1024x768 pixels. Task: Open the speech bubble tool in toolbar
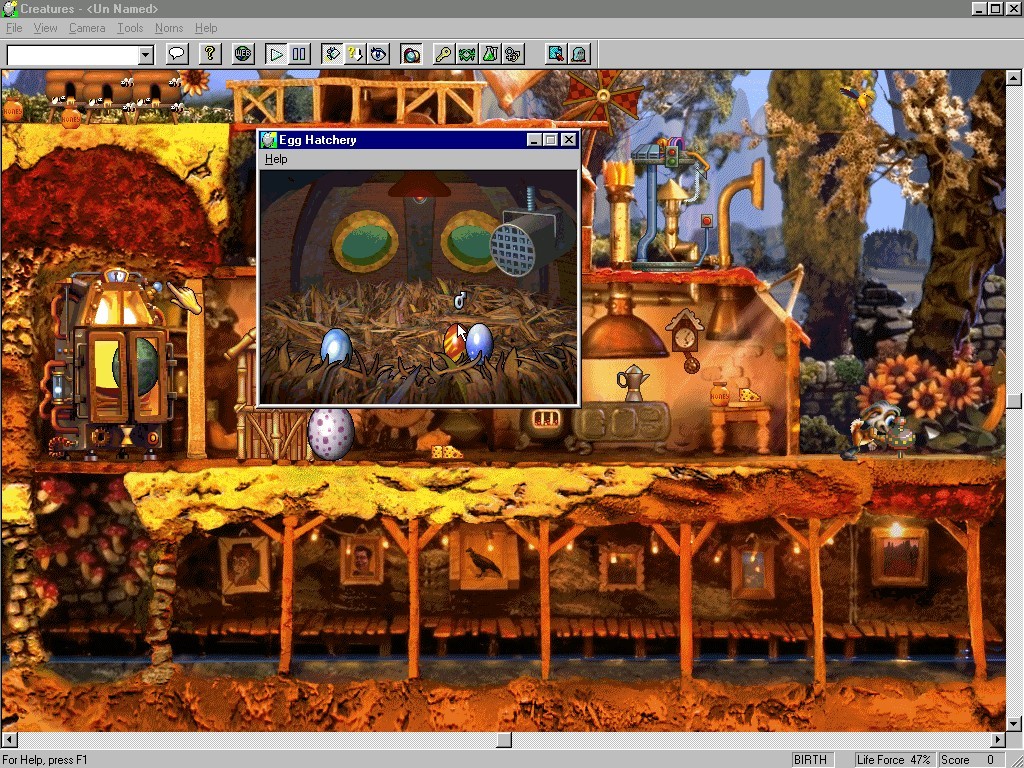(x=177, y=54)
